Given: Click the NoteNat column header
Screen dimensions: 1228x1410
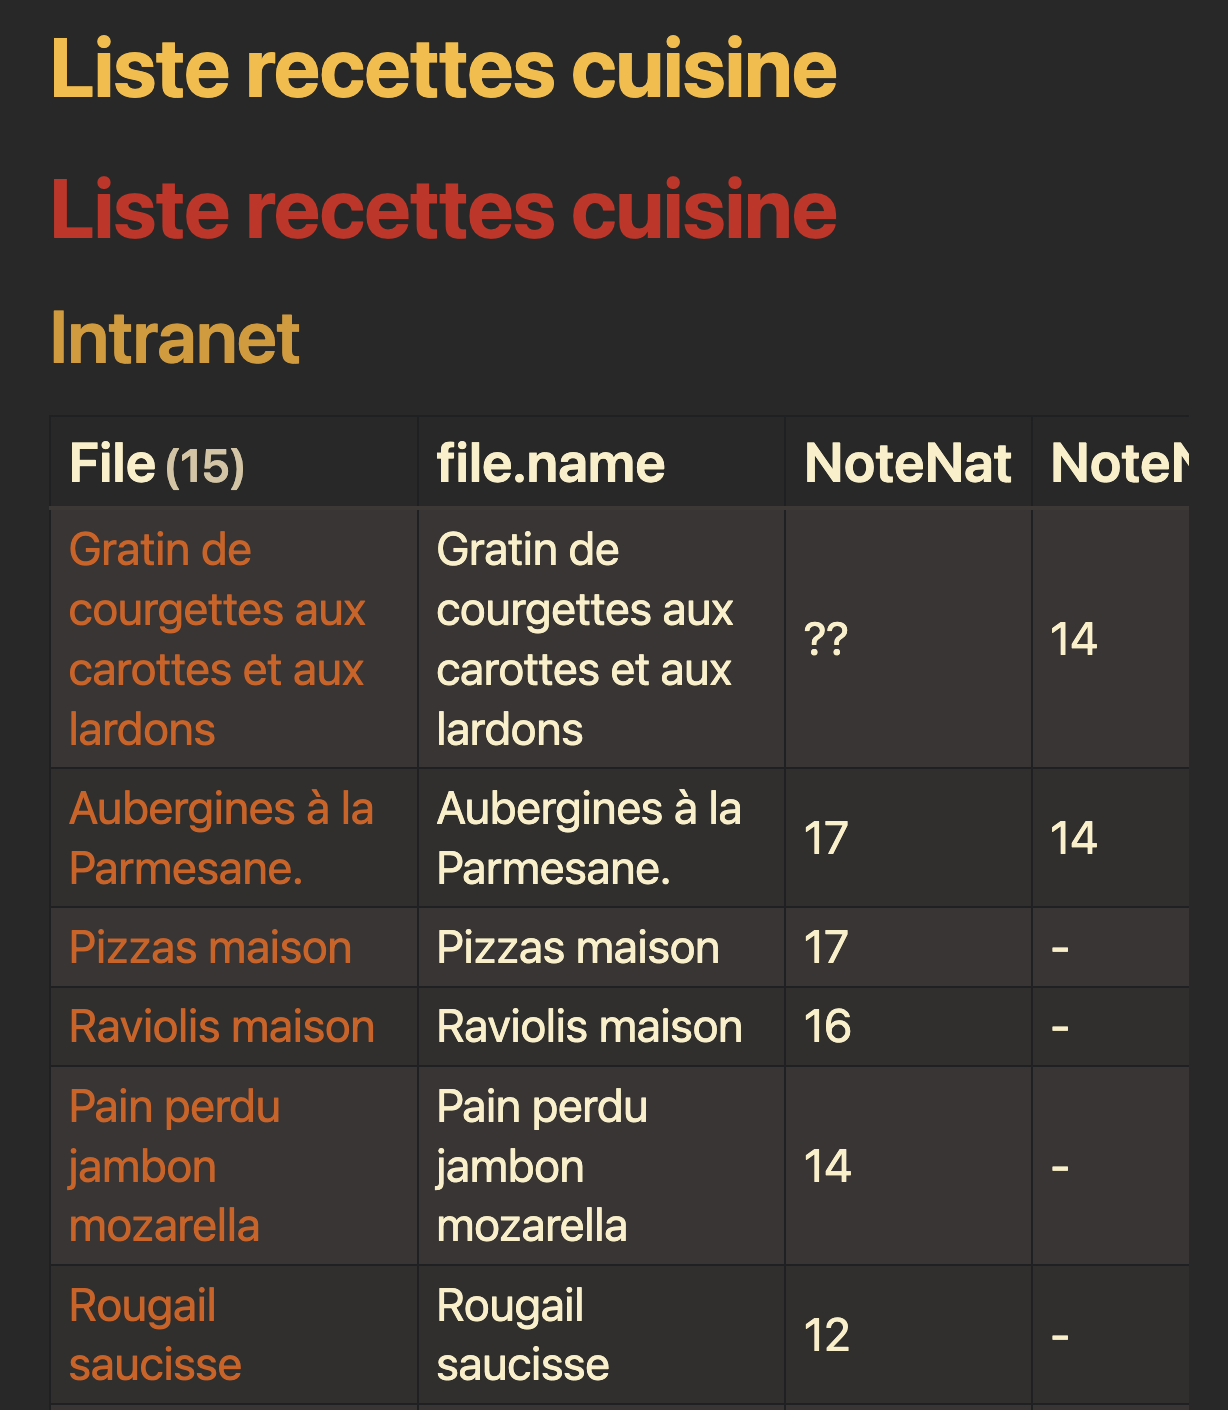Looking at the screenshot, I should (x=907, y=464).
